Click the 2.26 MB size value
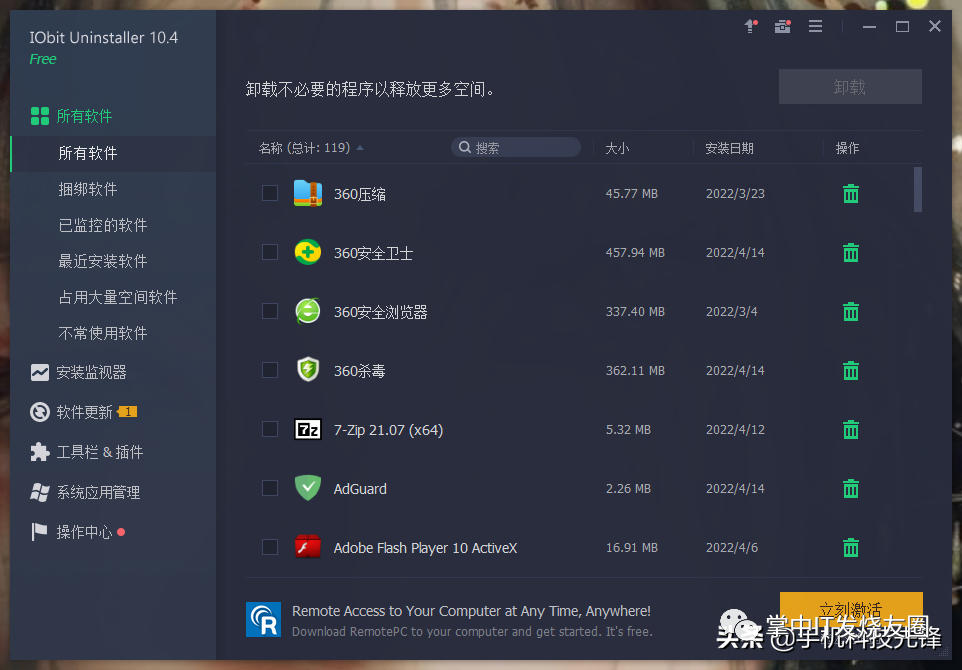Screen dimensions: 962x670 pos(628,488)
